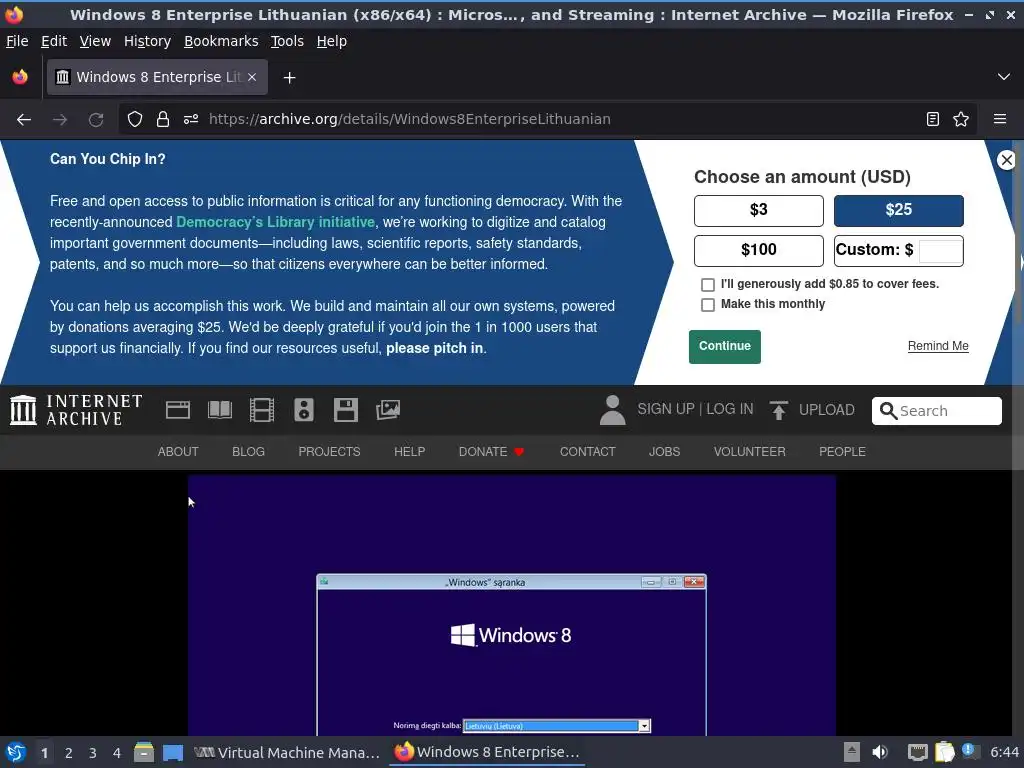Open a new tab with plus button
The image size is (1024, 768).
(x=289, y=78)
